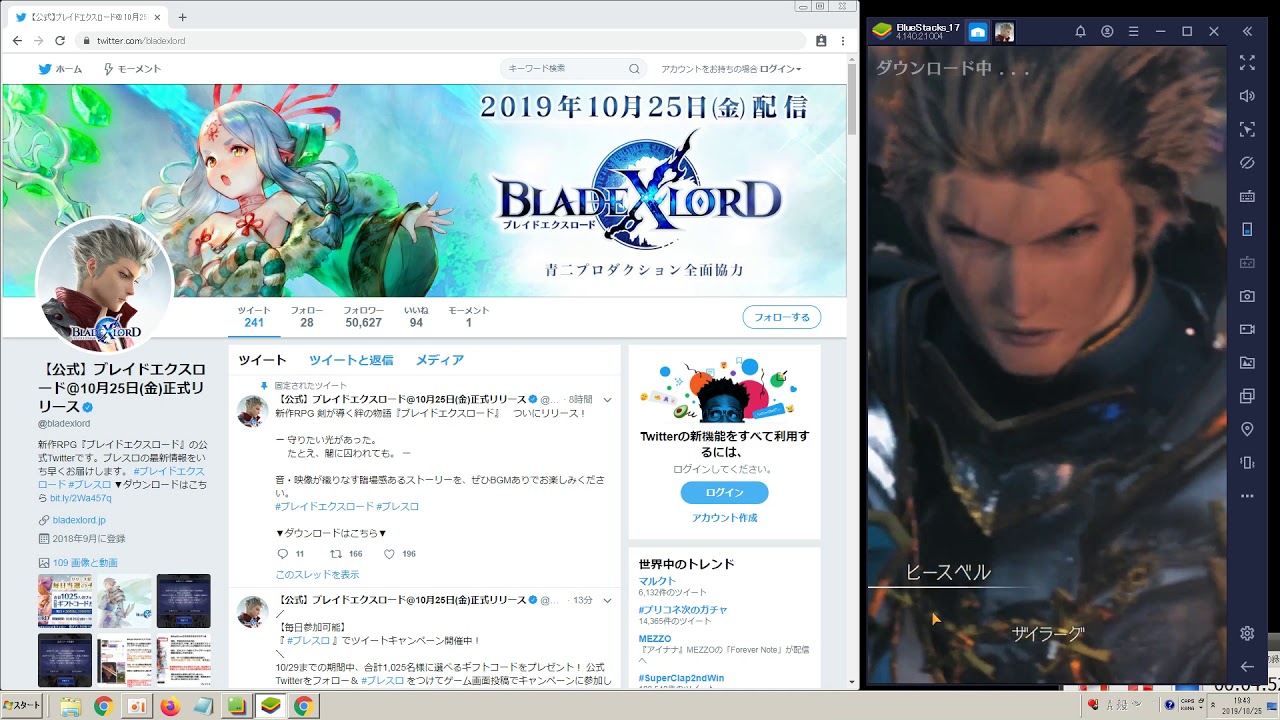
Task: Open the Followers count 50,627
Action: click(x=363, y=317)
